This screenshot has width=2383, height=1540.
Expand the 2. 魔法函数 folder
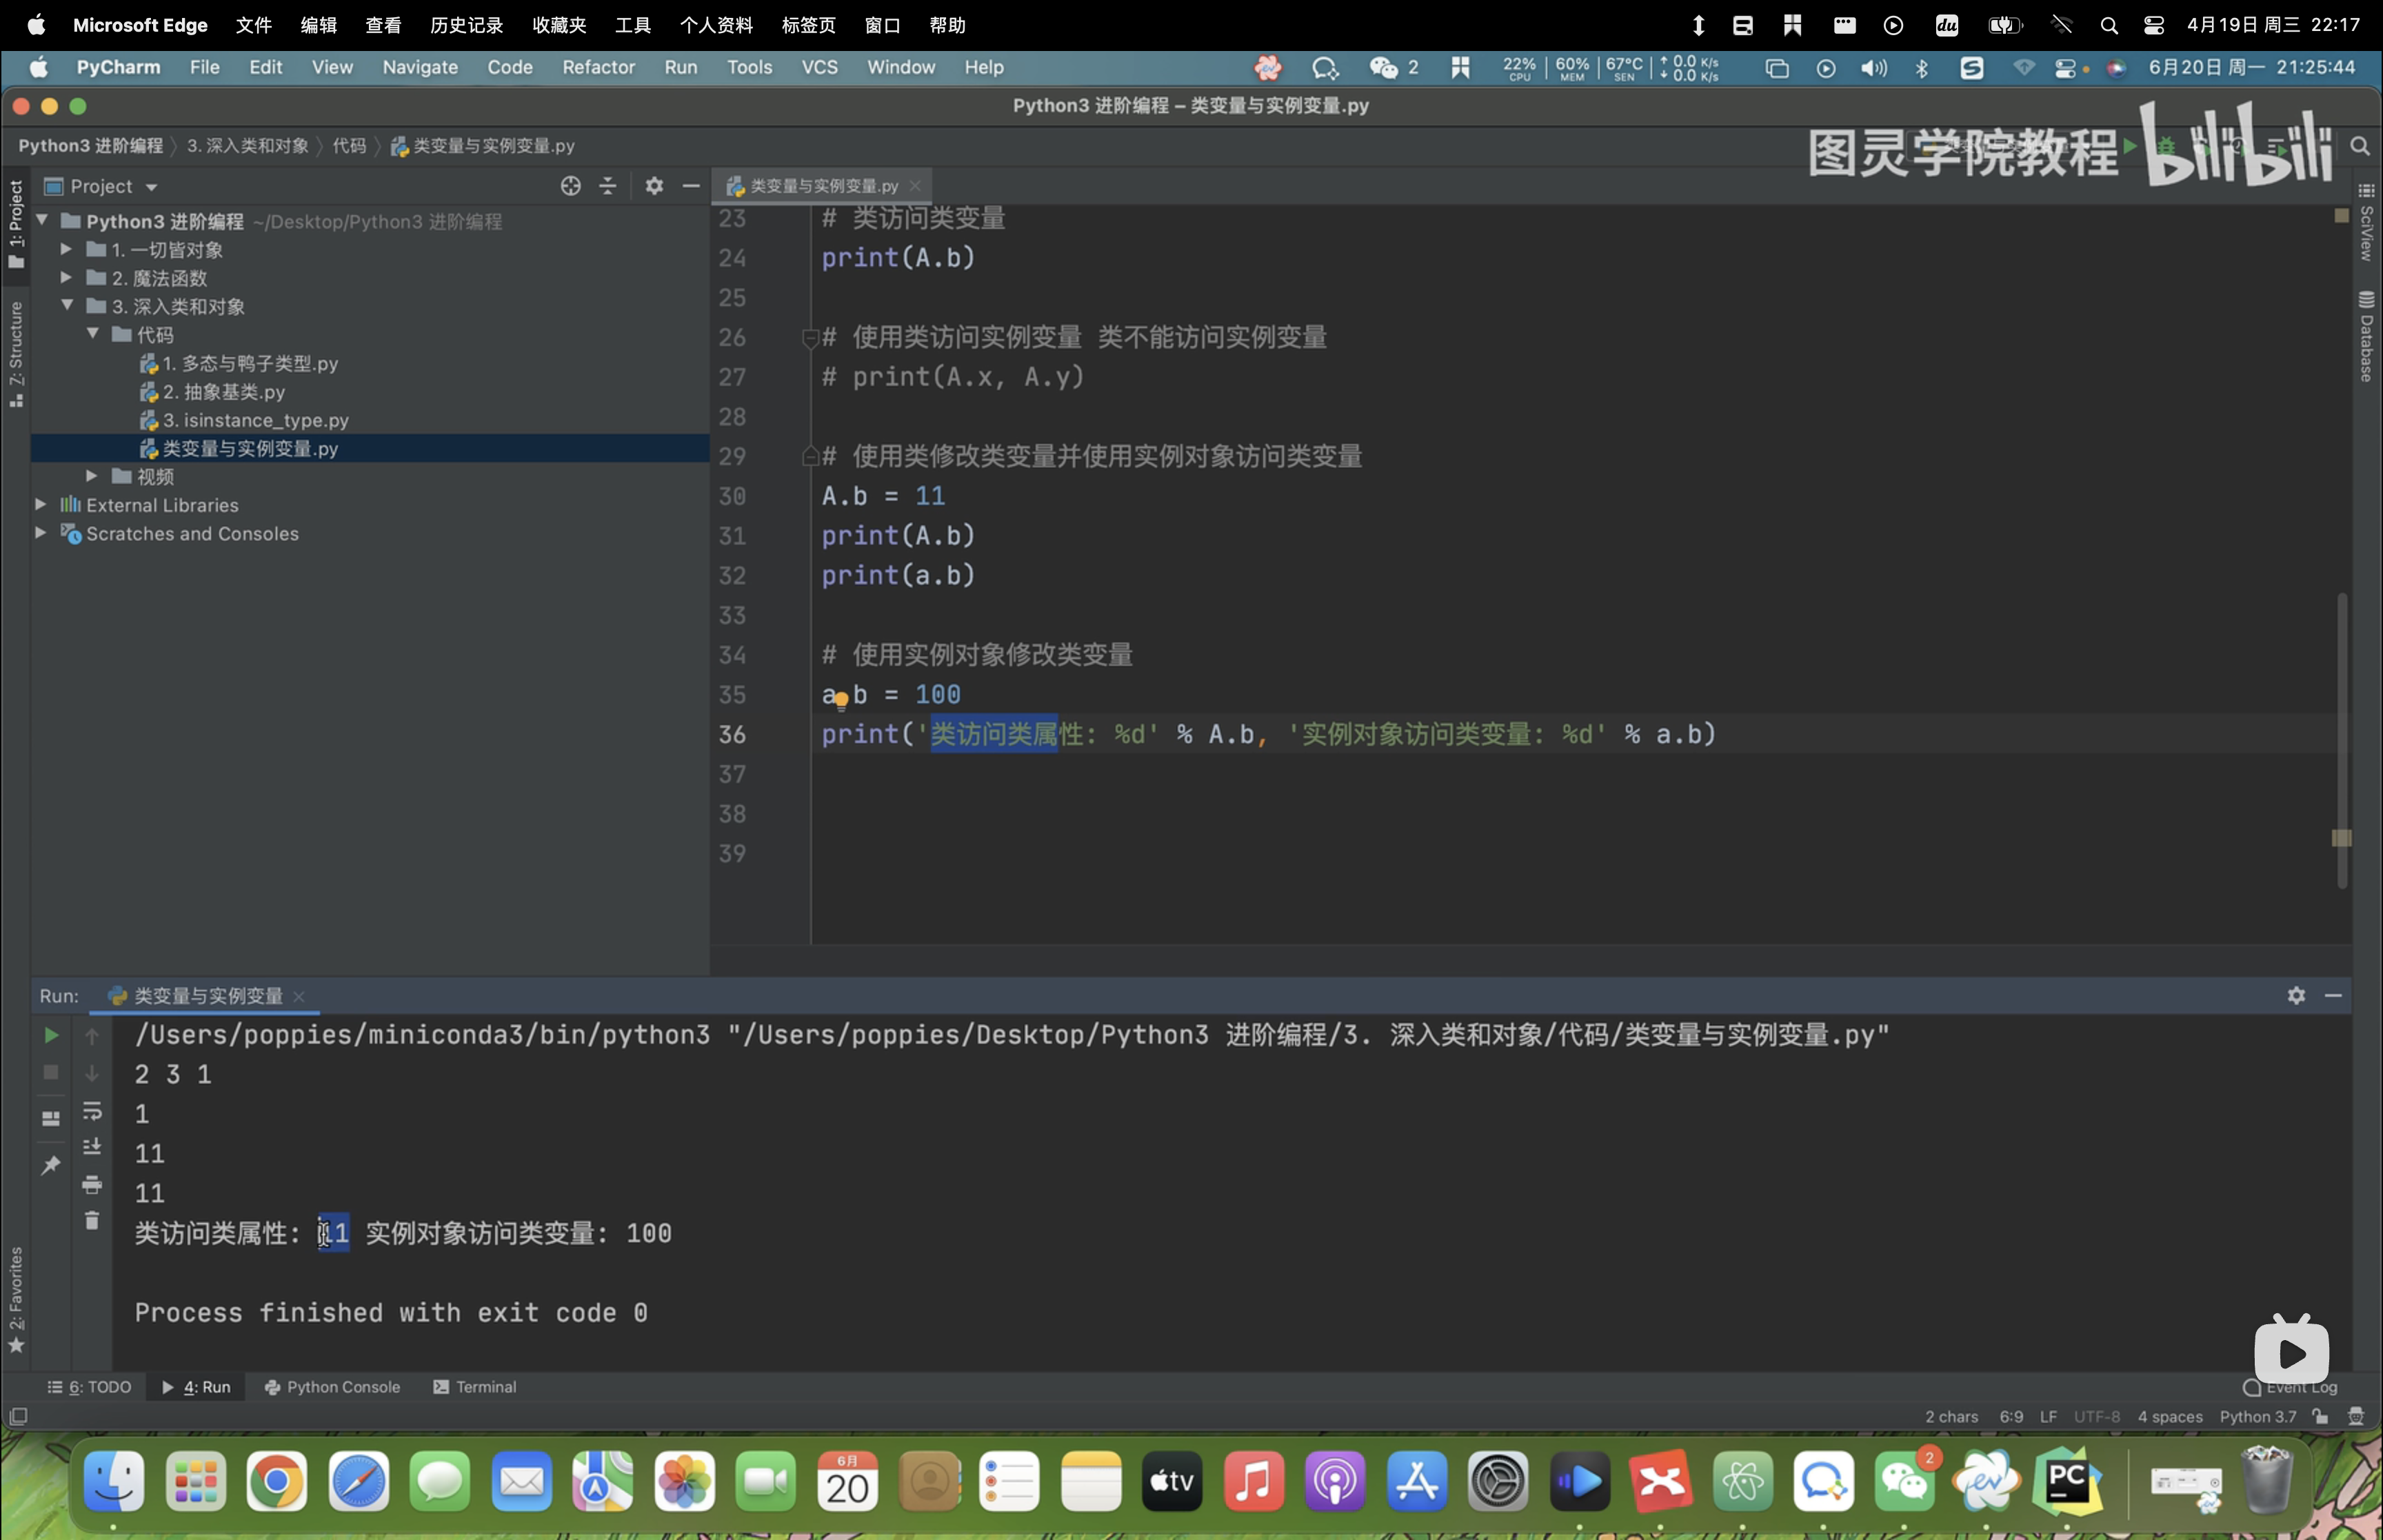click(66, 277)
